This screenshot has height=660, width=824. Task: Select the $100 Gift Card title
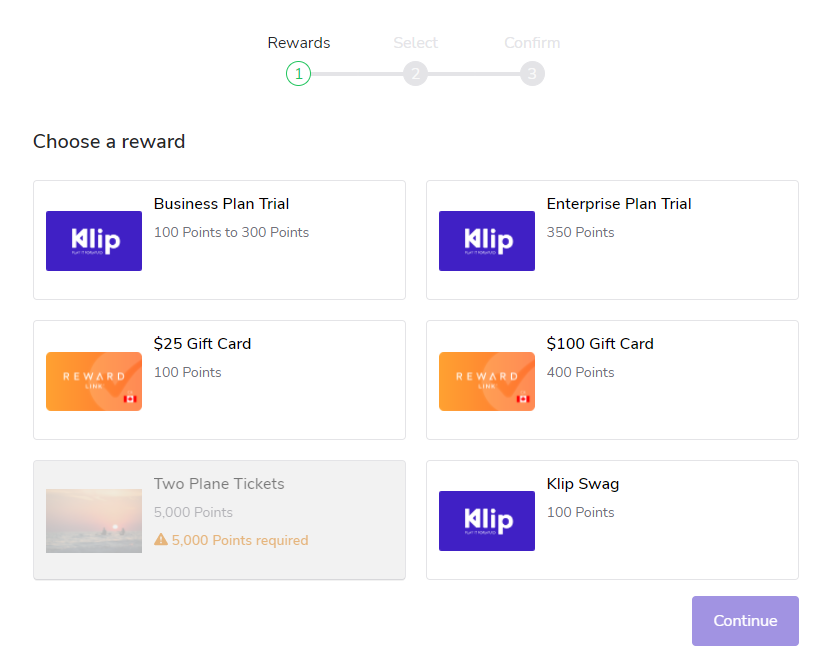(x=600, y=344)
